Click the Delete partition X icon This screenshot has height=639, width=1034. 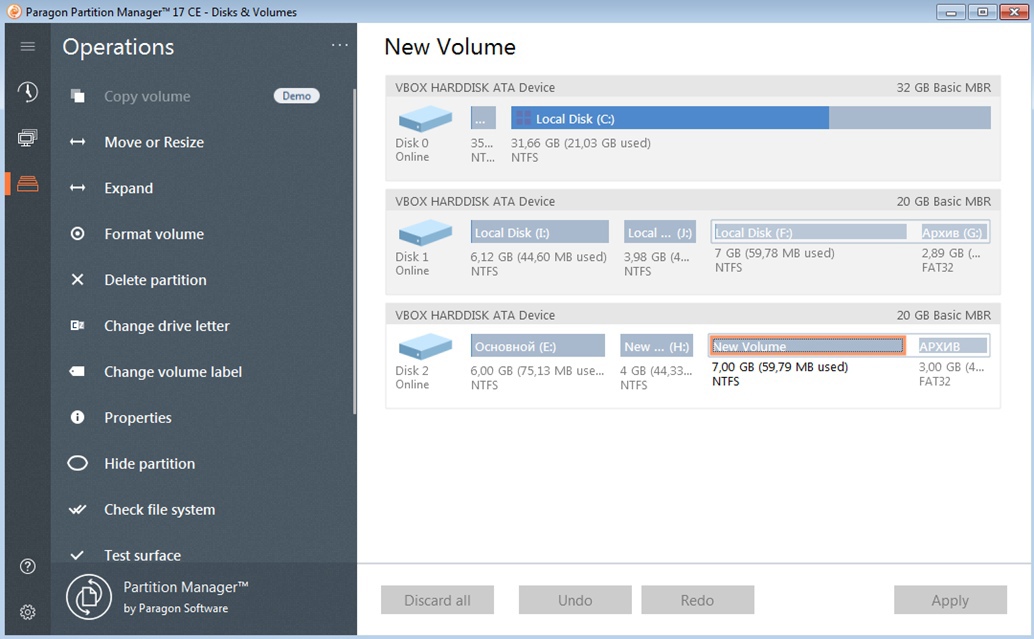78,280
